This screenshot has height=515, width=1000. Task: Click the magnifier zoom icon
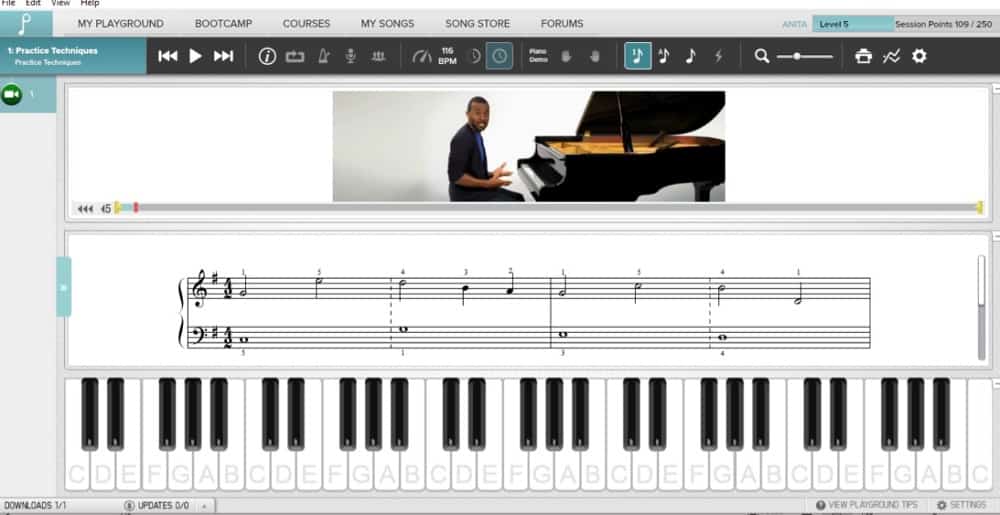(762, 56)
